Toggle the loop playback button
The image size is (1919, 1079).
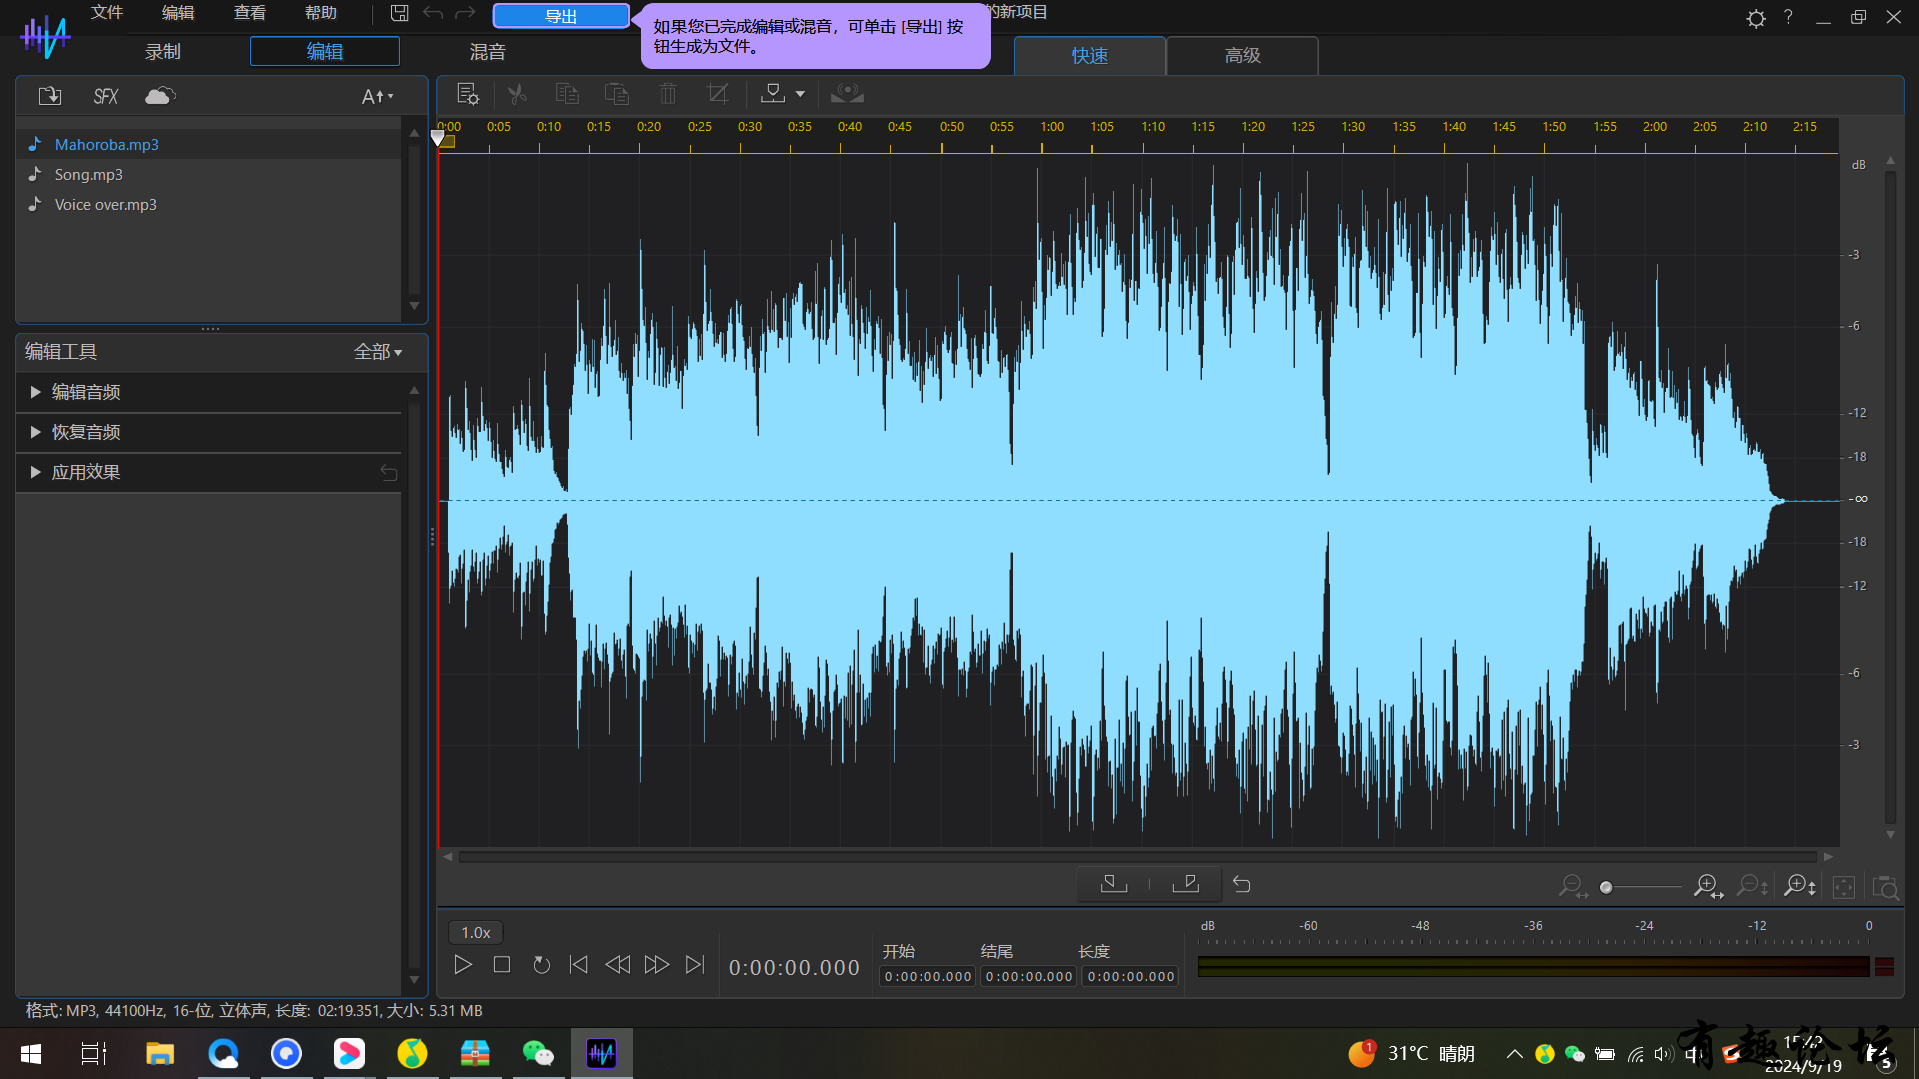tap(541, 965)
